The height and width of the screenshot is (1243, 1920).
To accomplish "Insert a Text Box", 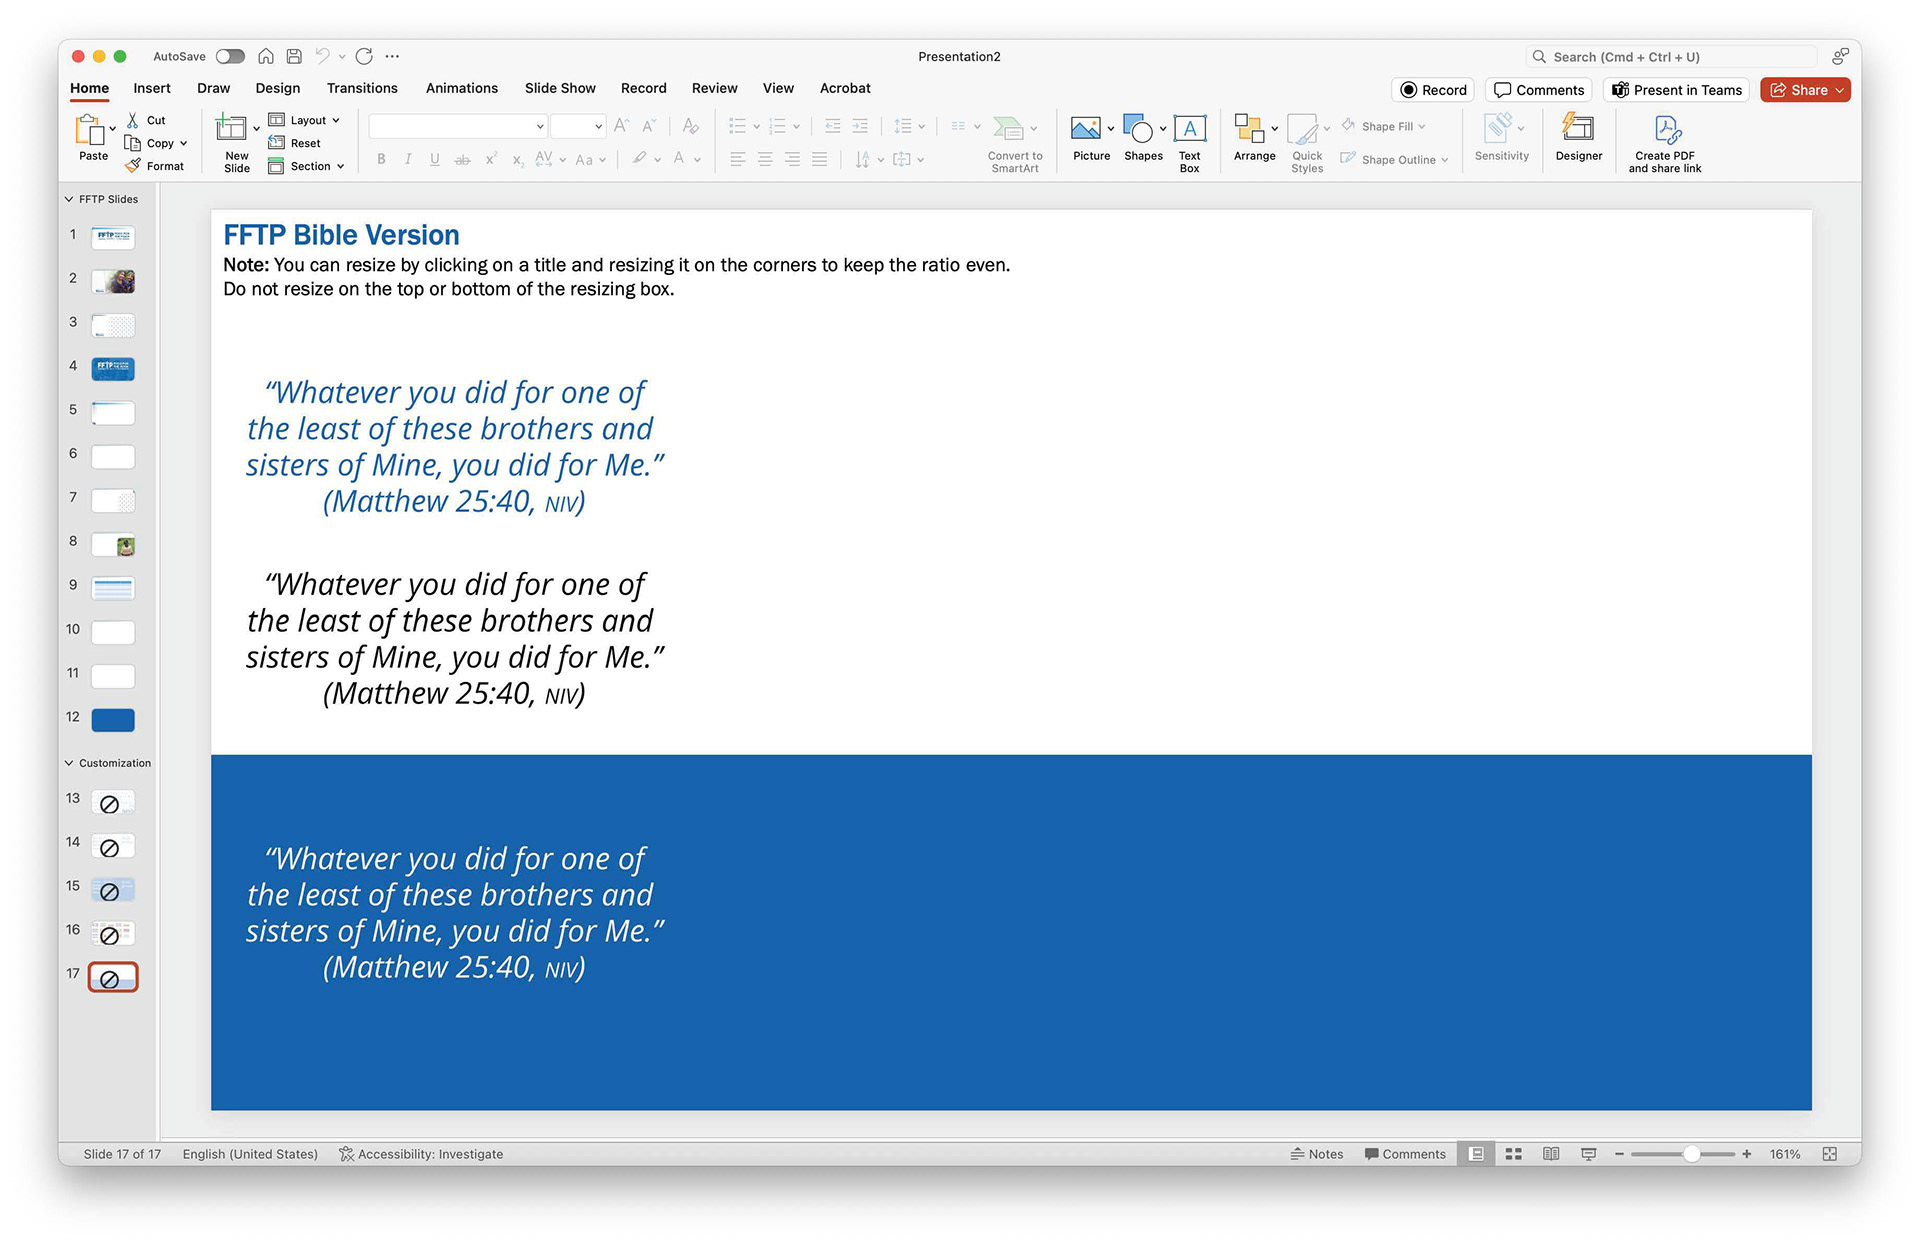I will (1189, 130).
